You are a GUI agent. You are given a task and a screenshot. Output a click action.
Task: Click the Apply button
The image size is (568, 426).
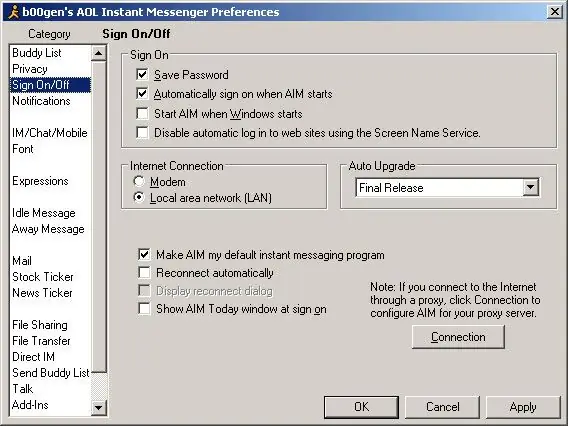[523, 407]
